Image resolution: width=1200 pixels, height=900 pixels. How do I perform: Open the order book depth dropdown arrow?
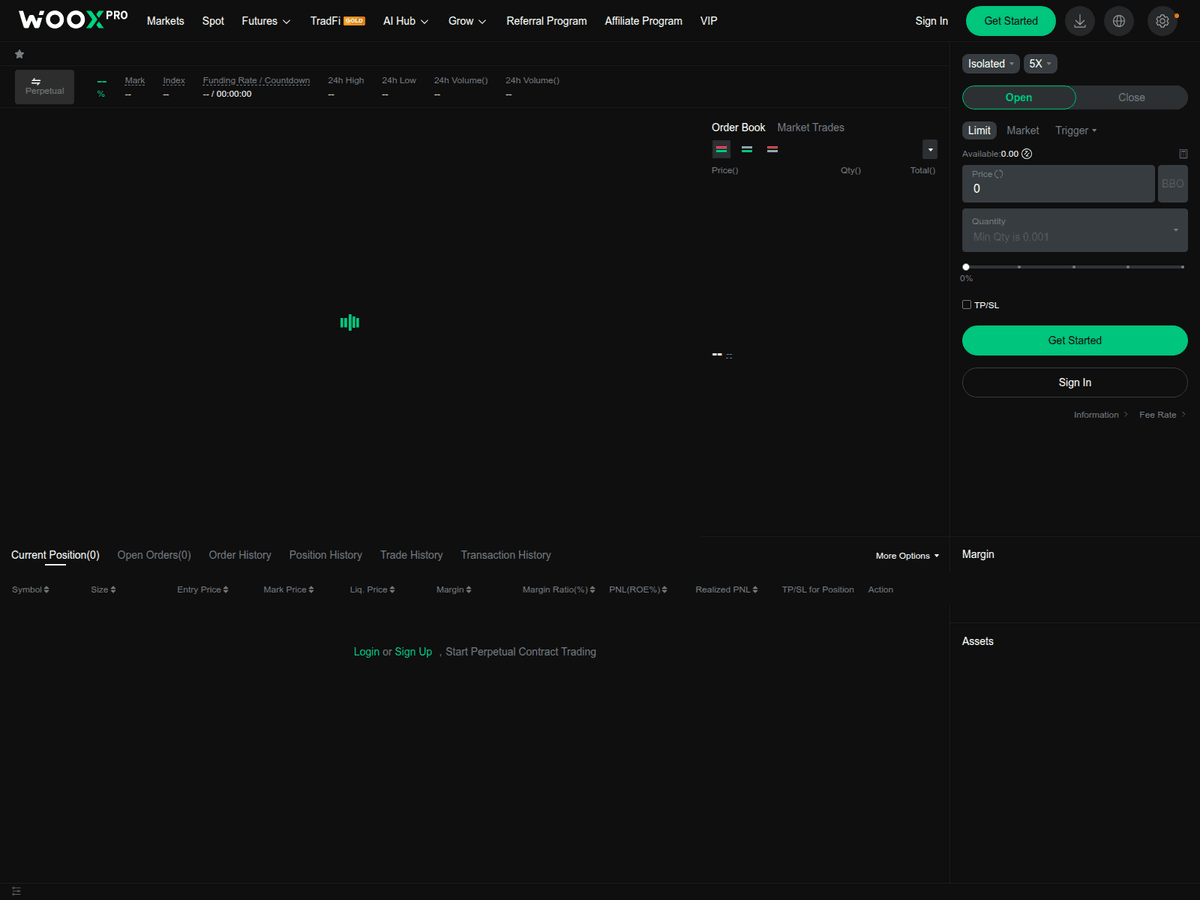tap(930, 149)
